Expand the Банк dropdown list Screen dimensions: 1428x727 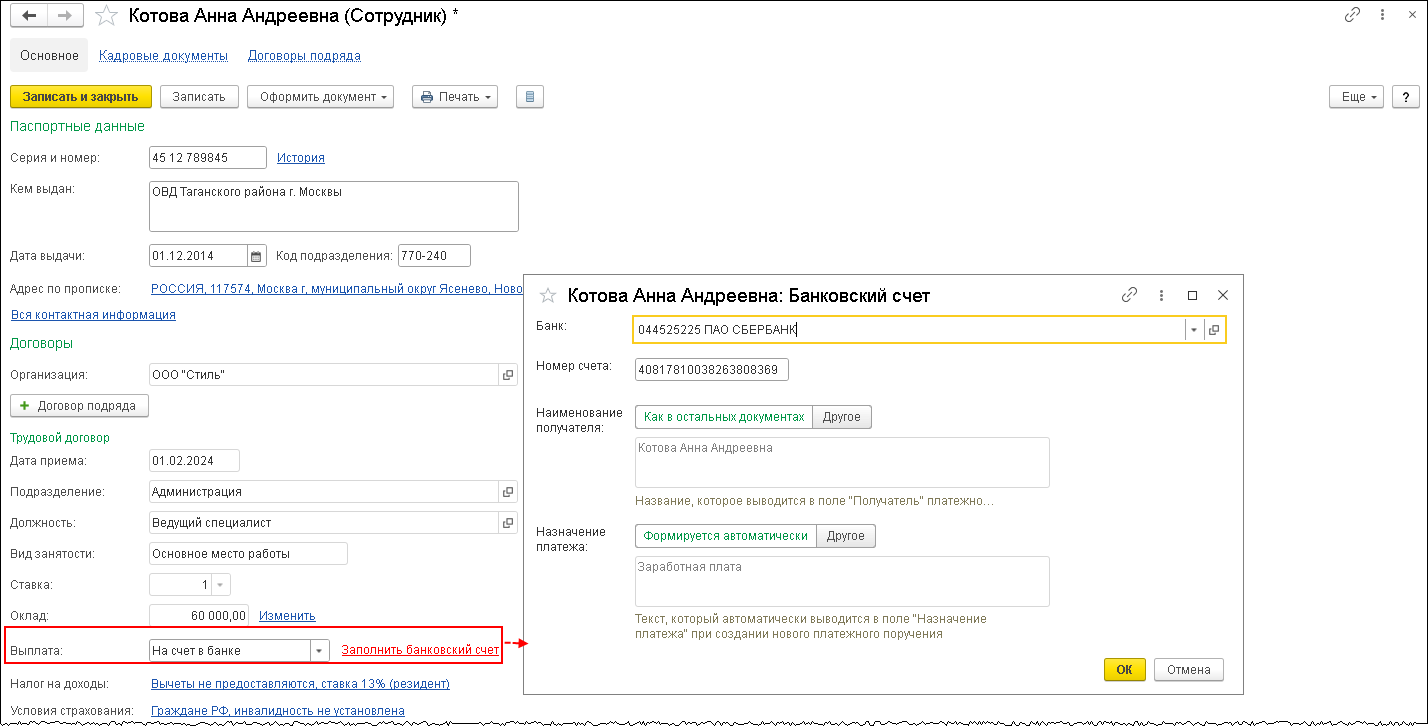click(x=1194, y=330)
